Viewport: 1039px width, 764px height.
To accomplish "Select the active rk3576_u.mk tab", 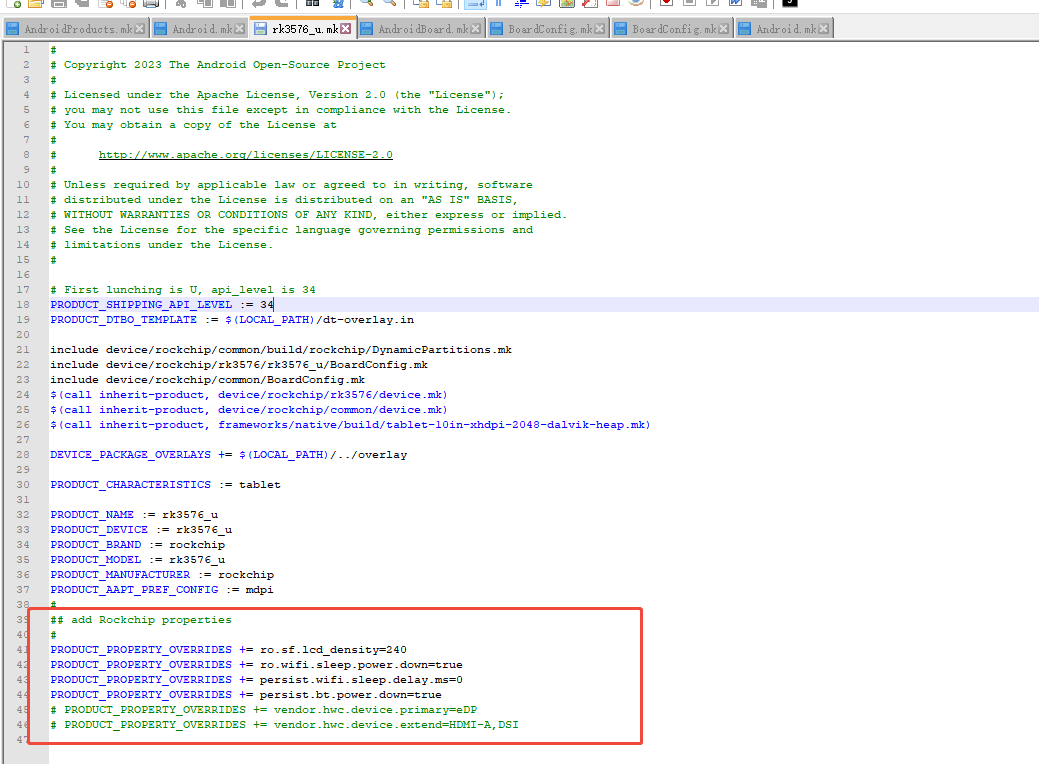I will point(303,29).
